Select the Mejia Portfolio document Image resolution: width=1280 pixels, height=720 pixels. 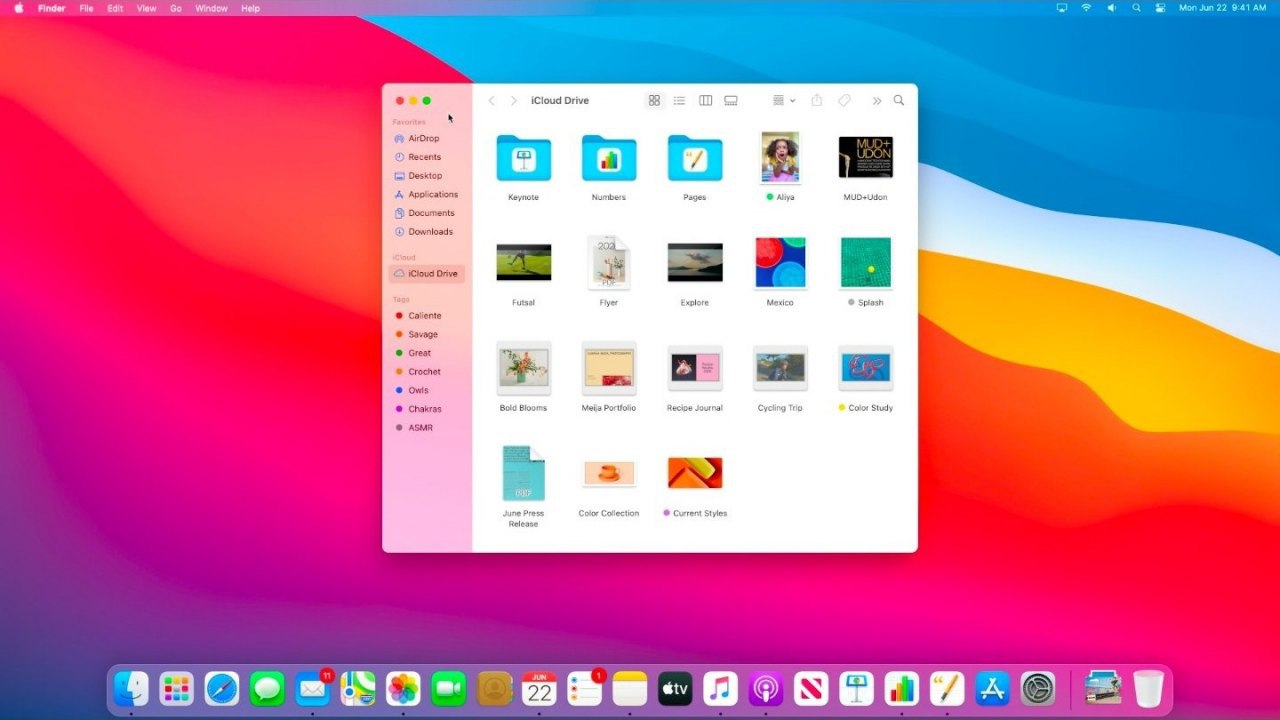click(x=609, y=368)
